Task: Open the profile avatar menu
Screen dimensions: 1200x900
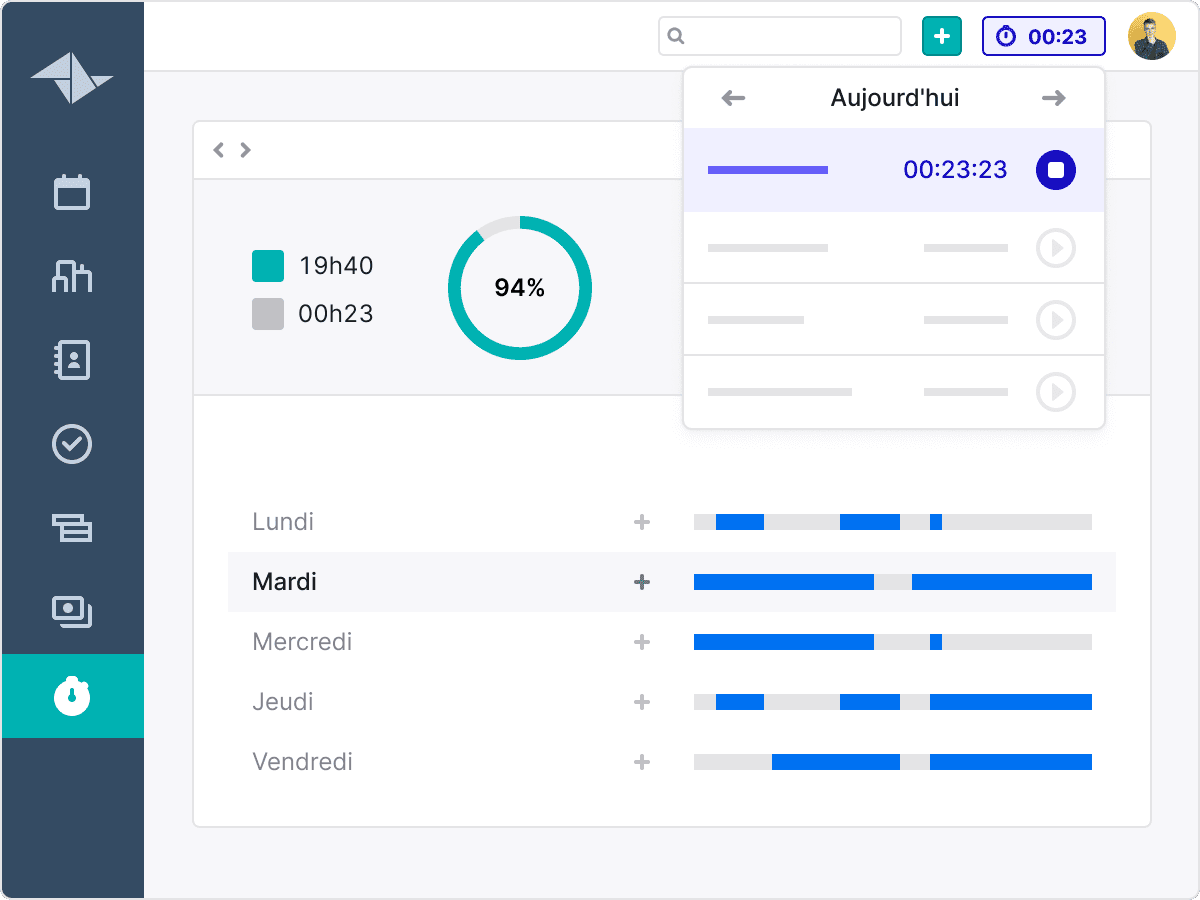Action: pos(1152,36)
